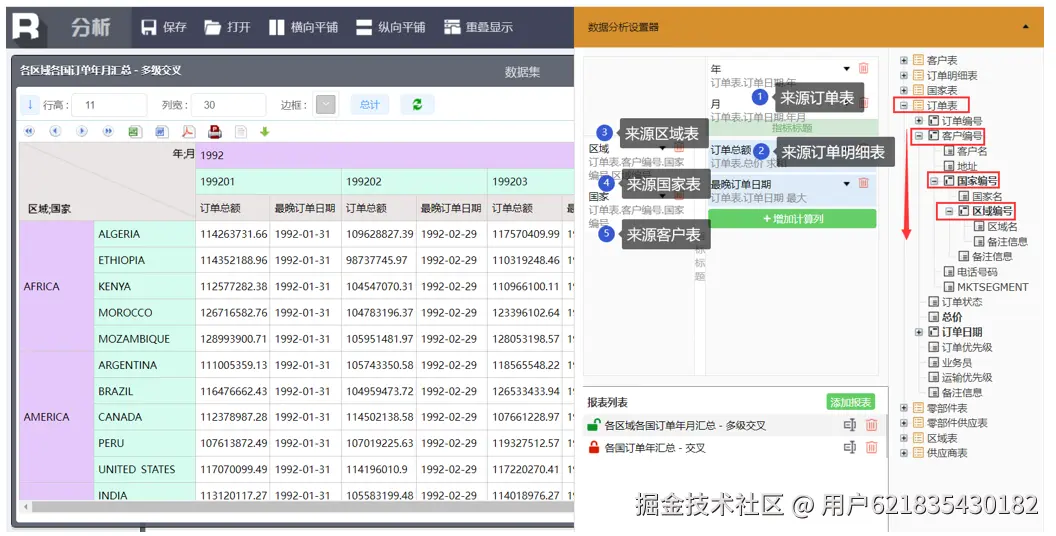This screenshot has width=1056, height=536.
Task: Collapse the 国家编号 tree node
Action: tap(934, 180)
